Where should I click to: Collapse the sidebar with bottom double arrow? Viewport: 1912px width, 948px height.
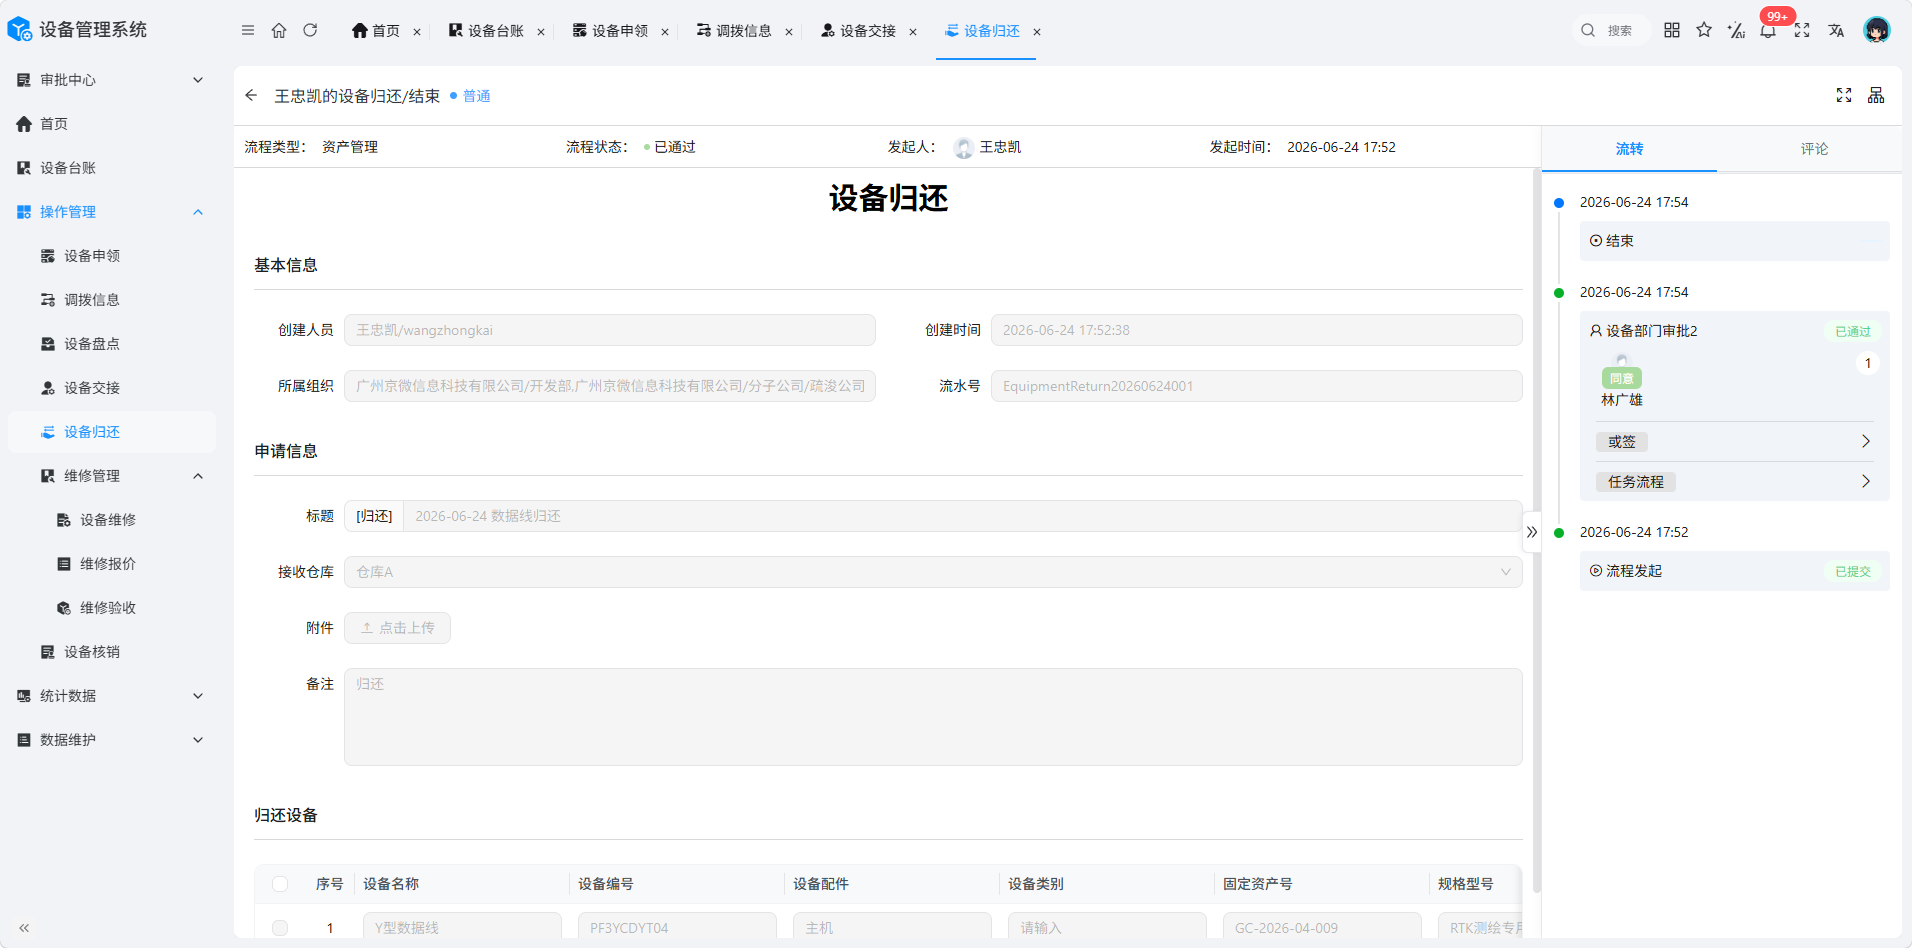pyautogui.click(x=24, y=928)
